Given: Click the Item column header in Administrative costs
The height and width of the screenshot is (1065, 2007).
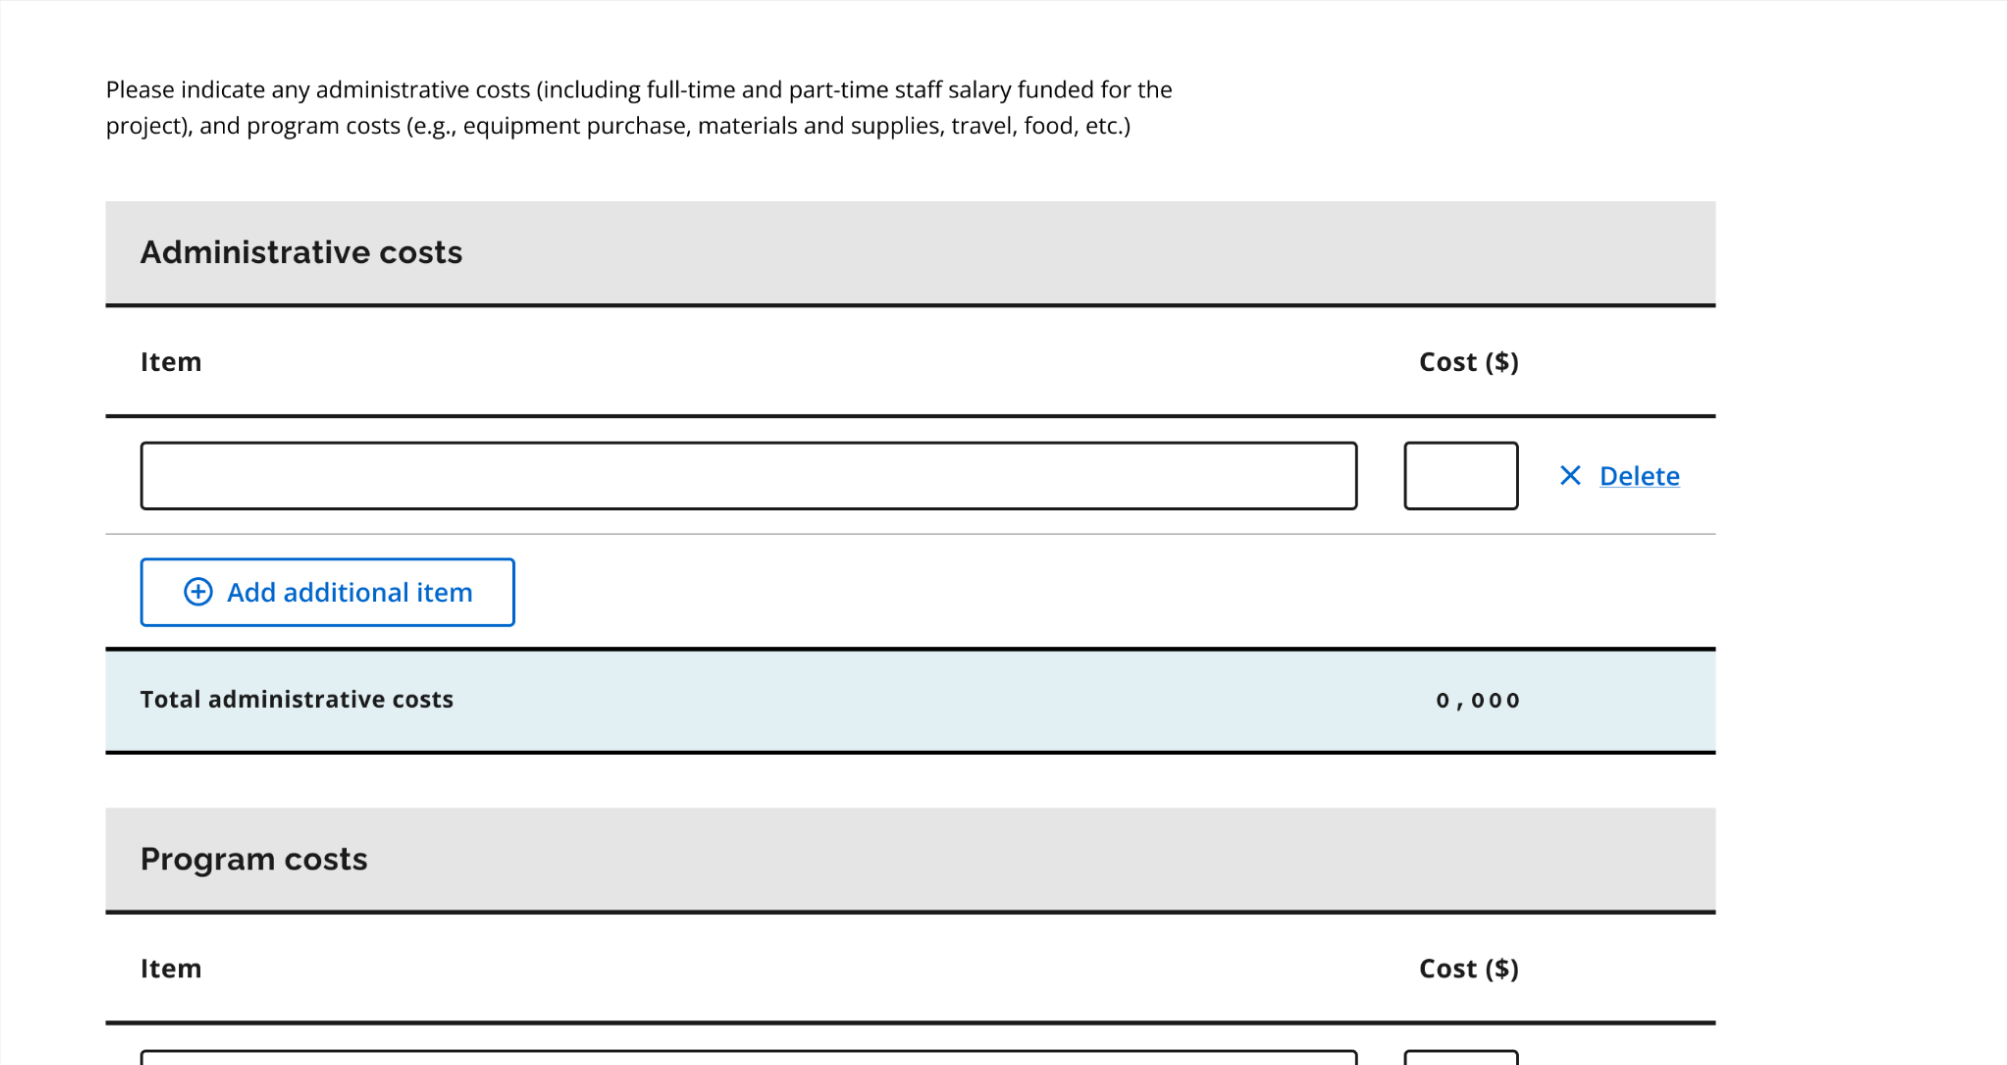Looking at the screenshot, I should click(x=170, y=361).
